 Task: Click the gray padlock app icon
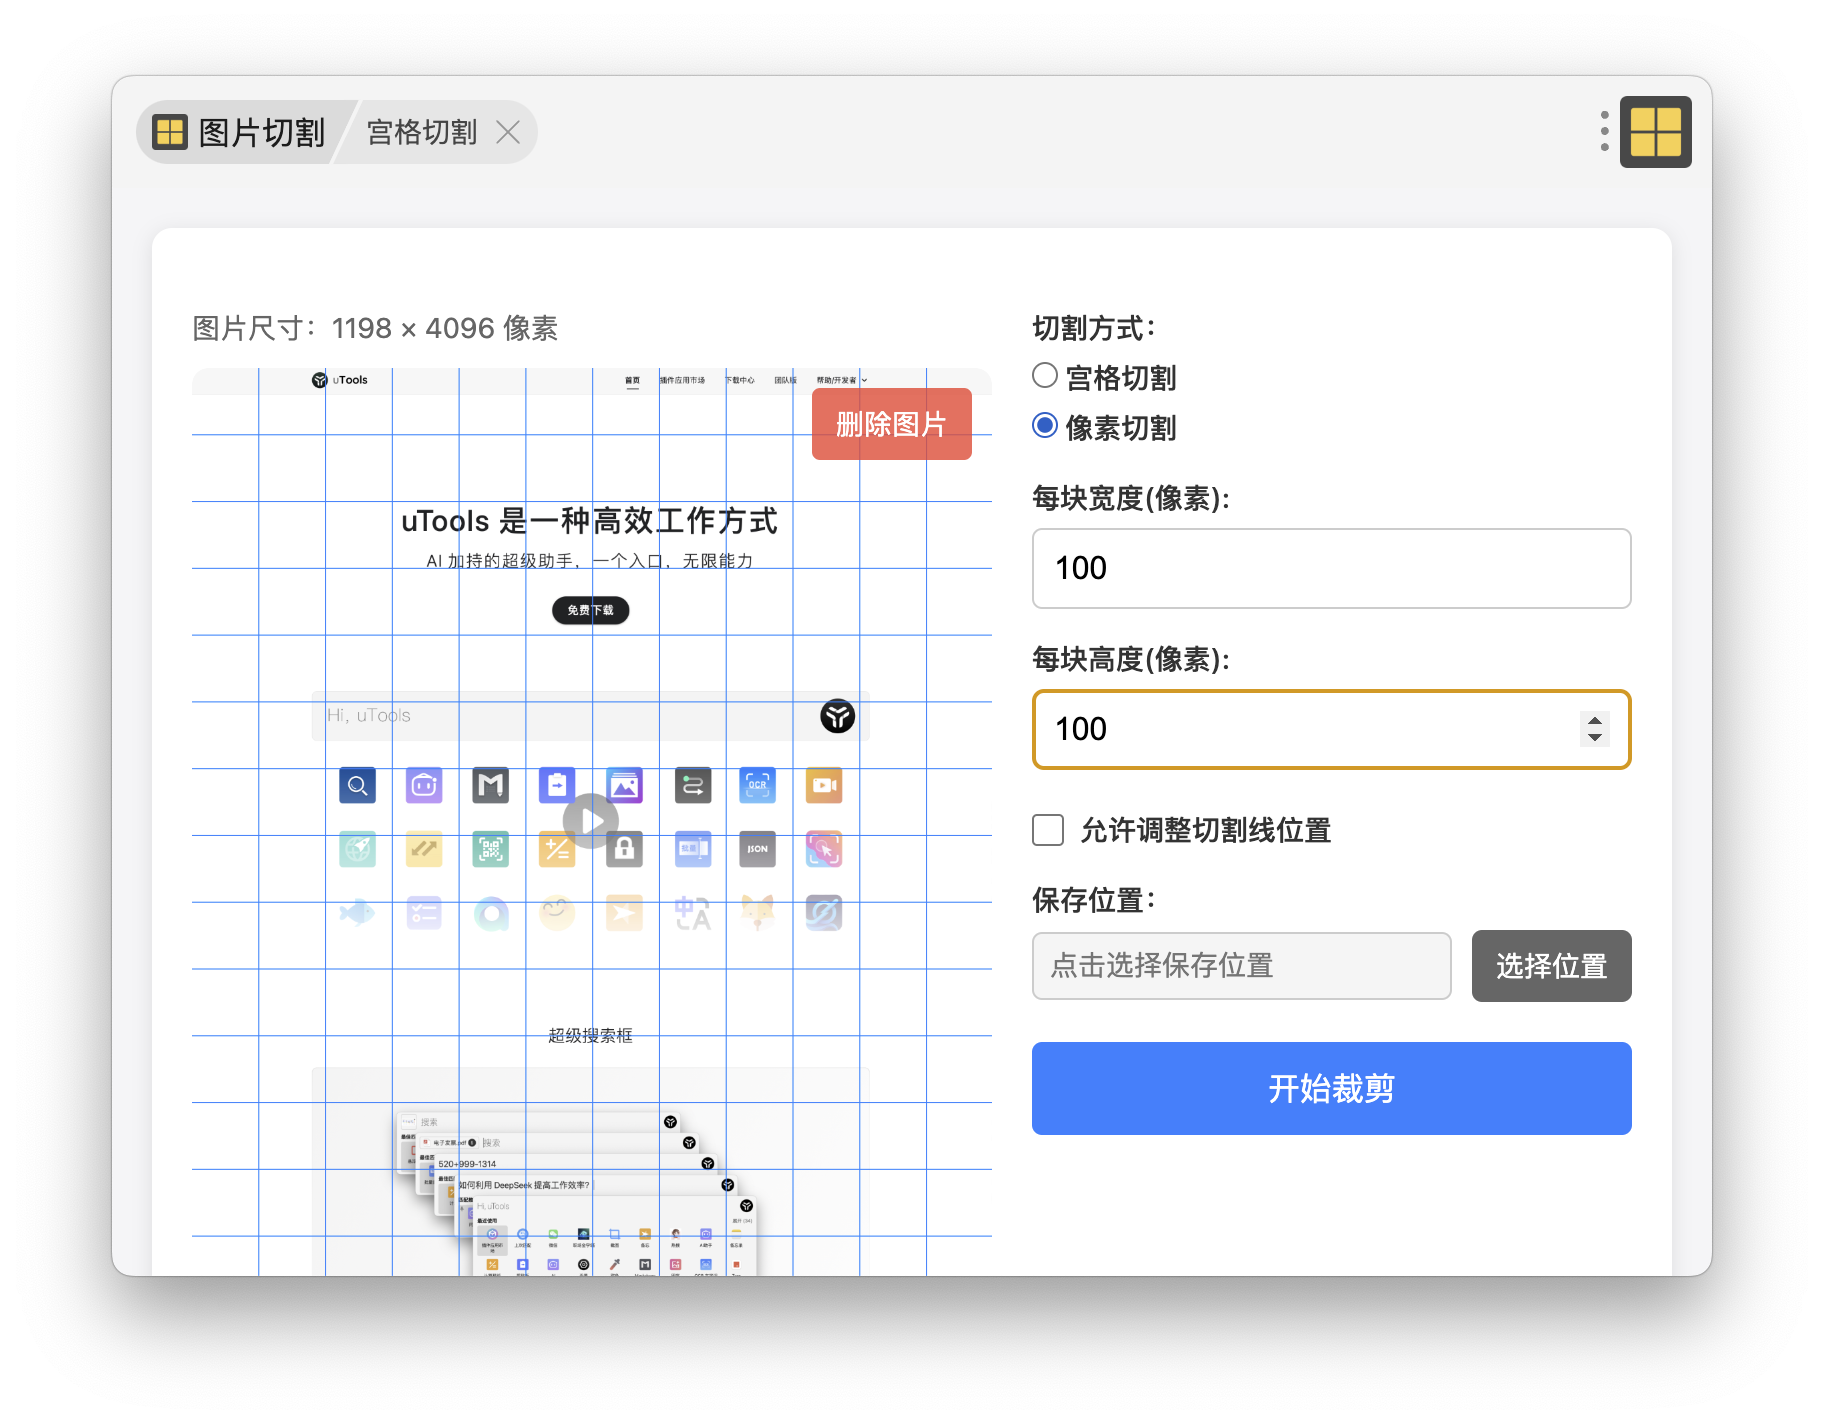[x=624, y=849]
